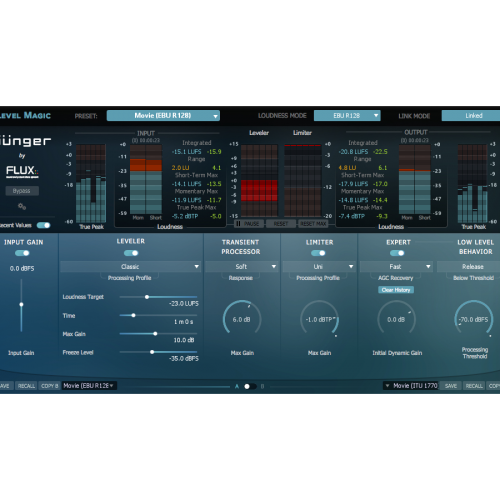
Task: Click RECALL for preset slot B
Action: point(474,386)
